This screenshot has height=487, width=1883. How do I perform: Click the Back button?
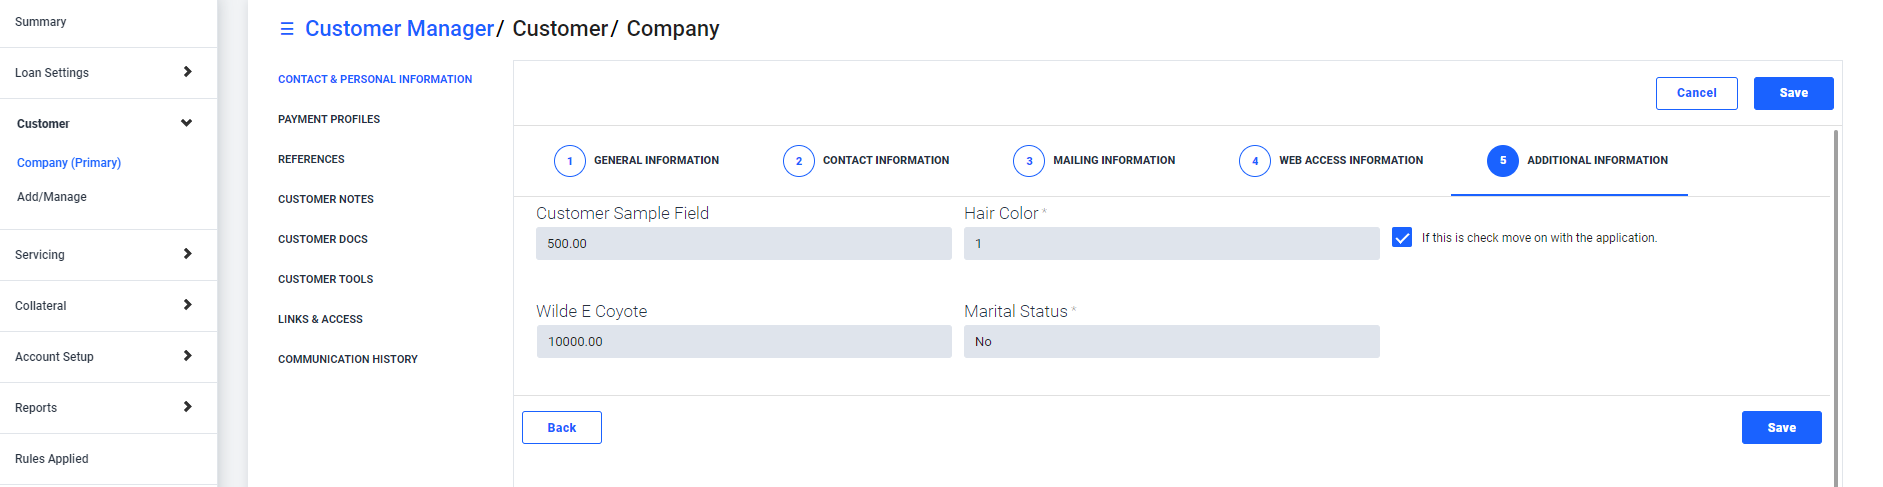(562, 428)
